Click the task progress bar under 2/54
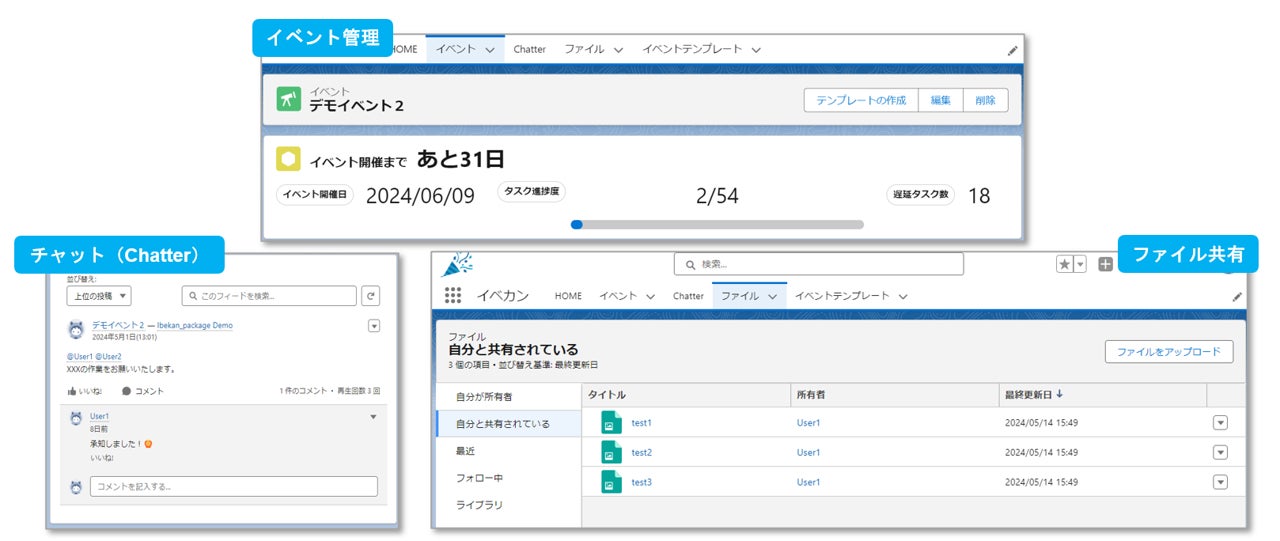This screenshot has width=1280, height=541. pos(717,225)
